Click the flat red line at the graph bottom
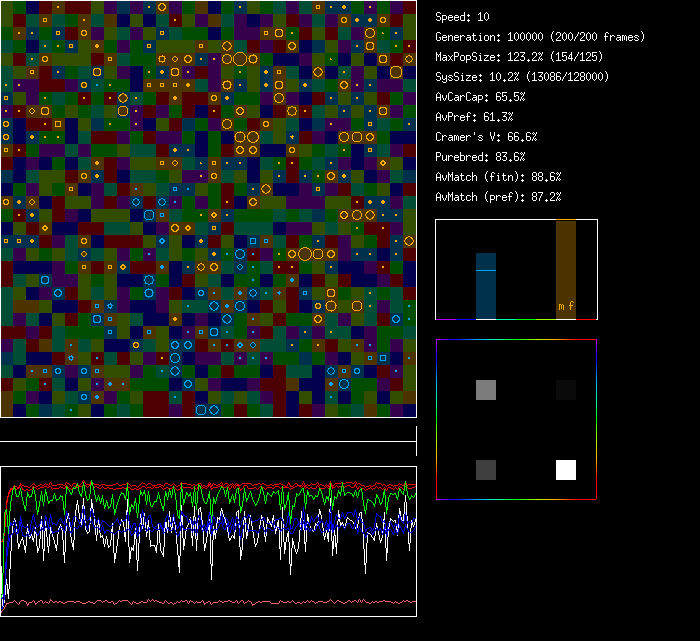This screenshot has width=700, height=641. click(208, 602)
